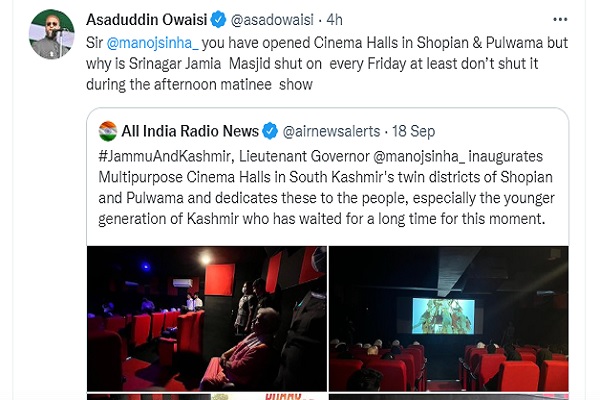Open the partially visible bottom-left photo

pyautogui.click(x=207, y=397)
